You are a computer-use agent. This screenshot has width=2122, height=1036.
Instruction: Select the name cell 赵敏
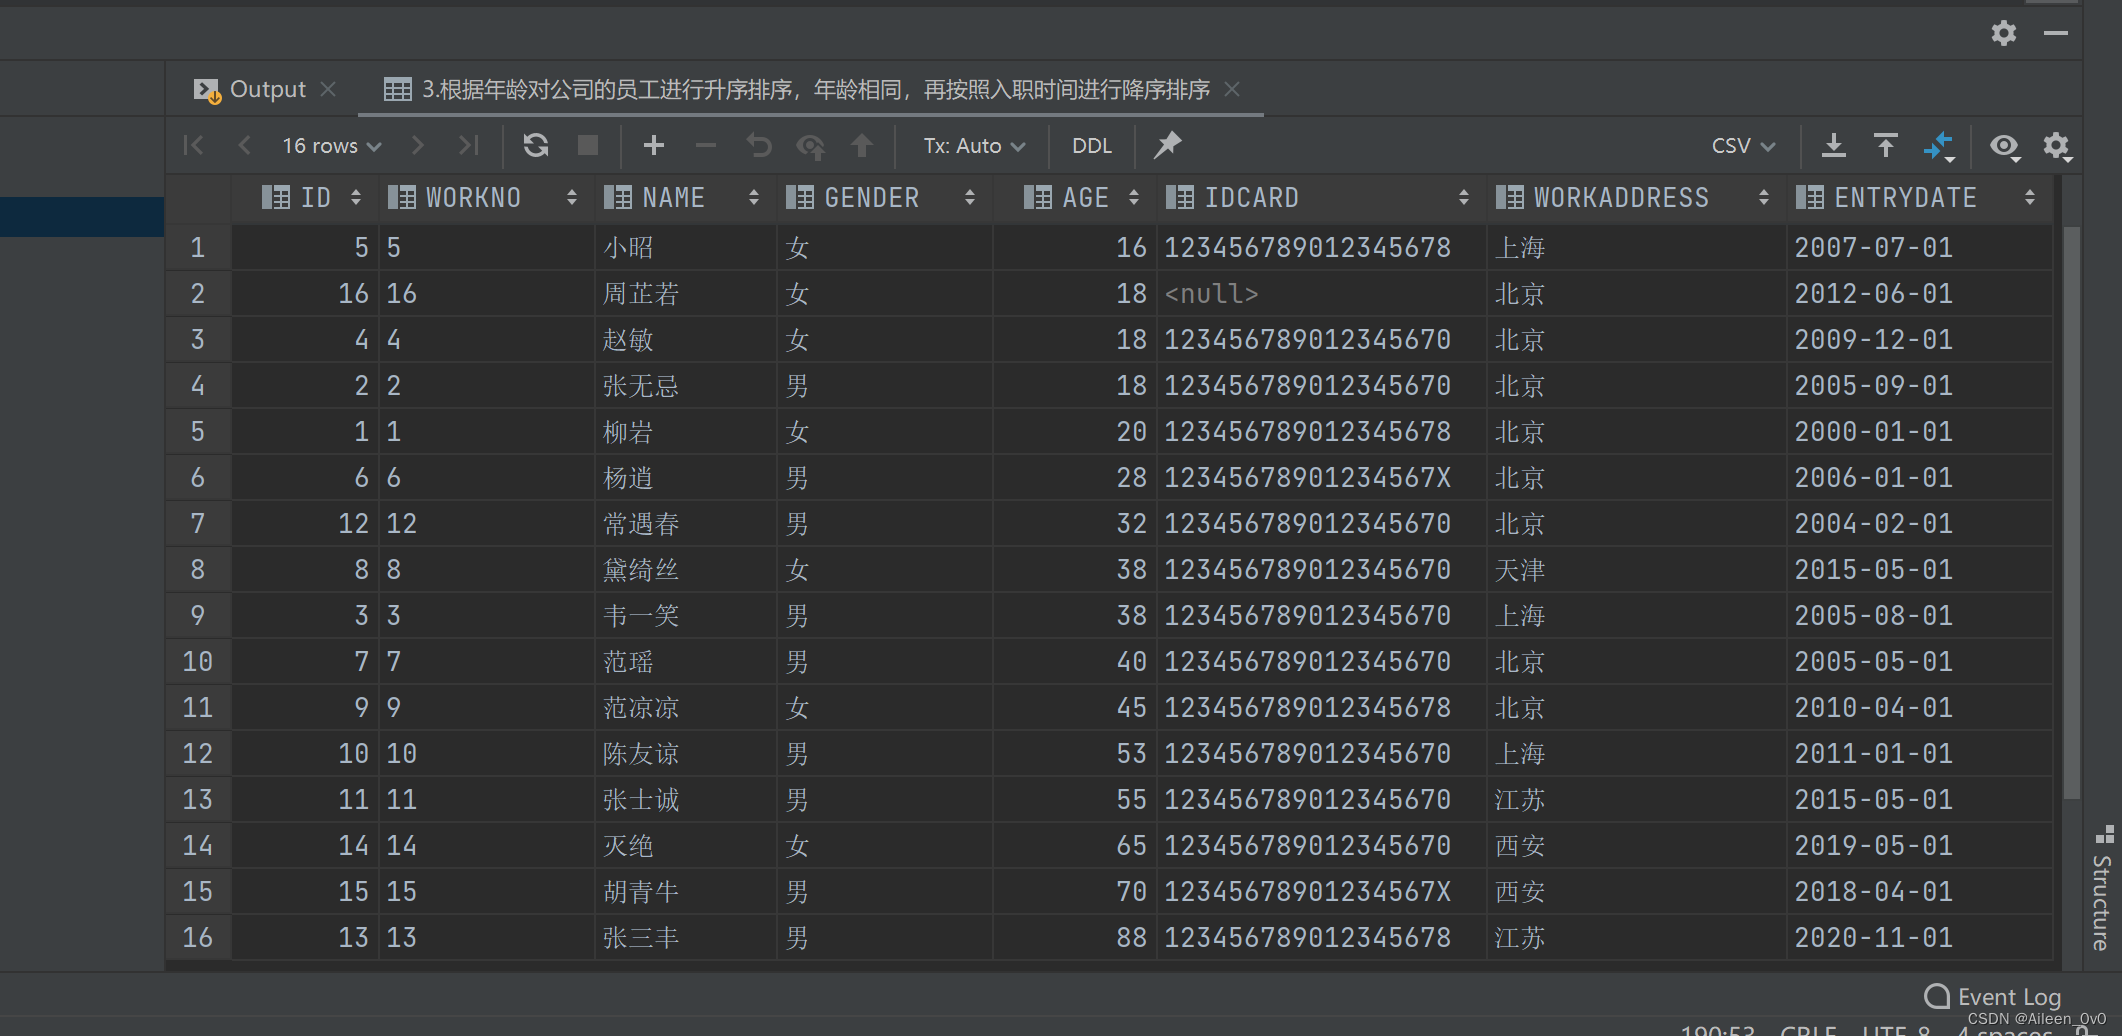pos(686,339)
